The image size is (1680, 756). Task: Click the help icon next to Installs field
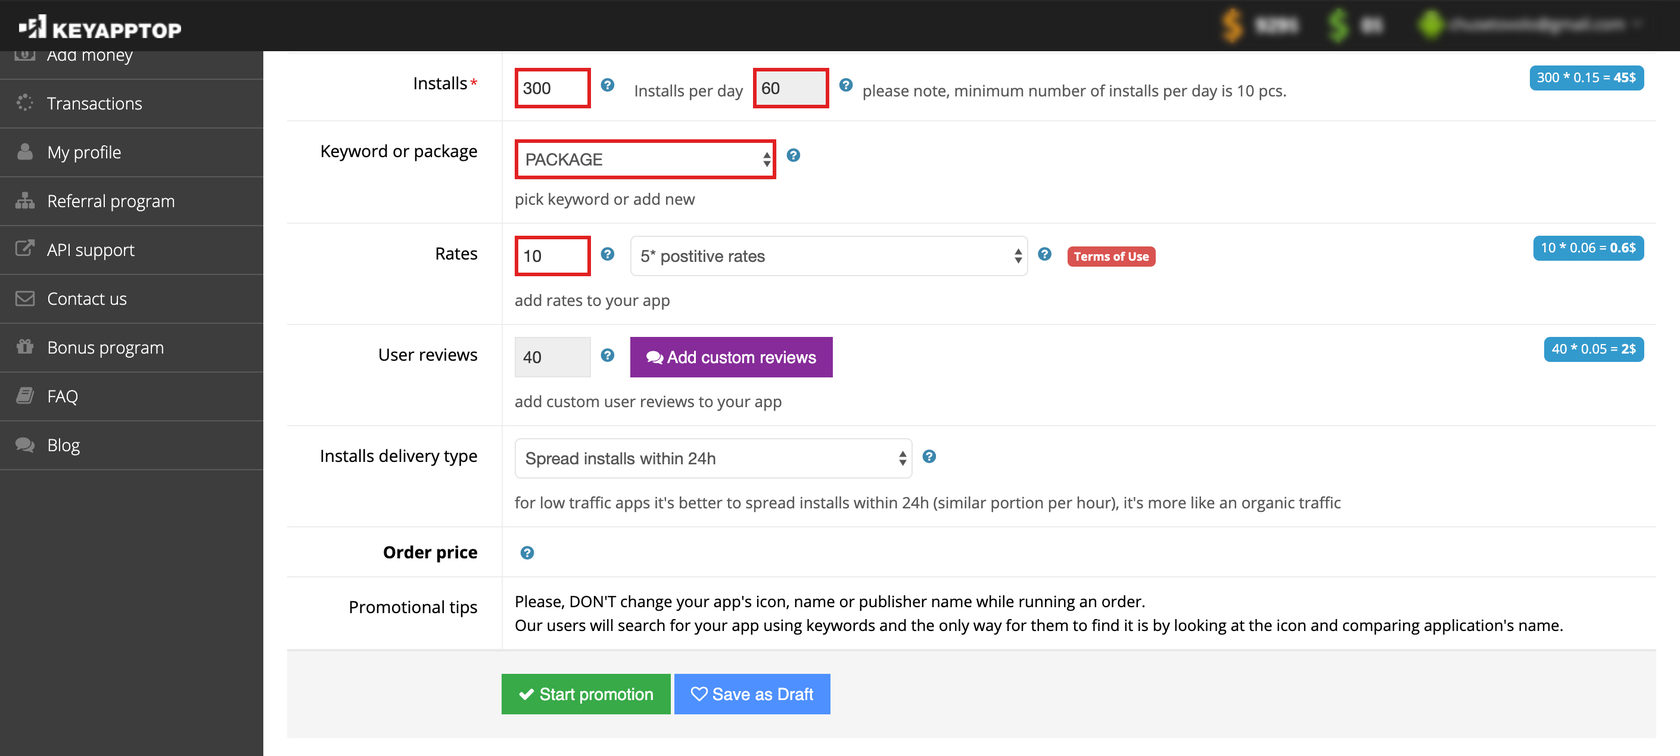607,86
